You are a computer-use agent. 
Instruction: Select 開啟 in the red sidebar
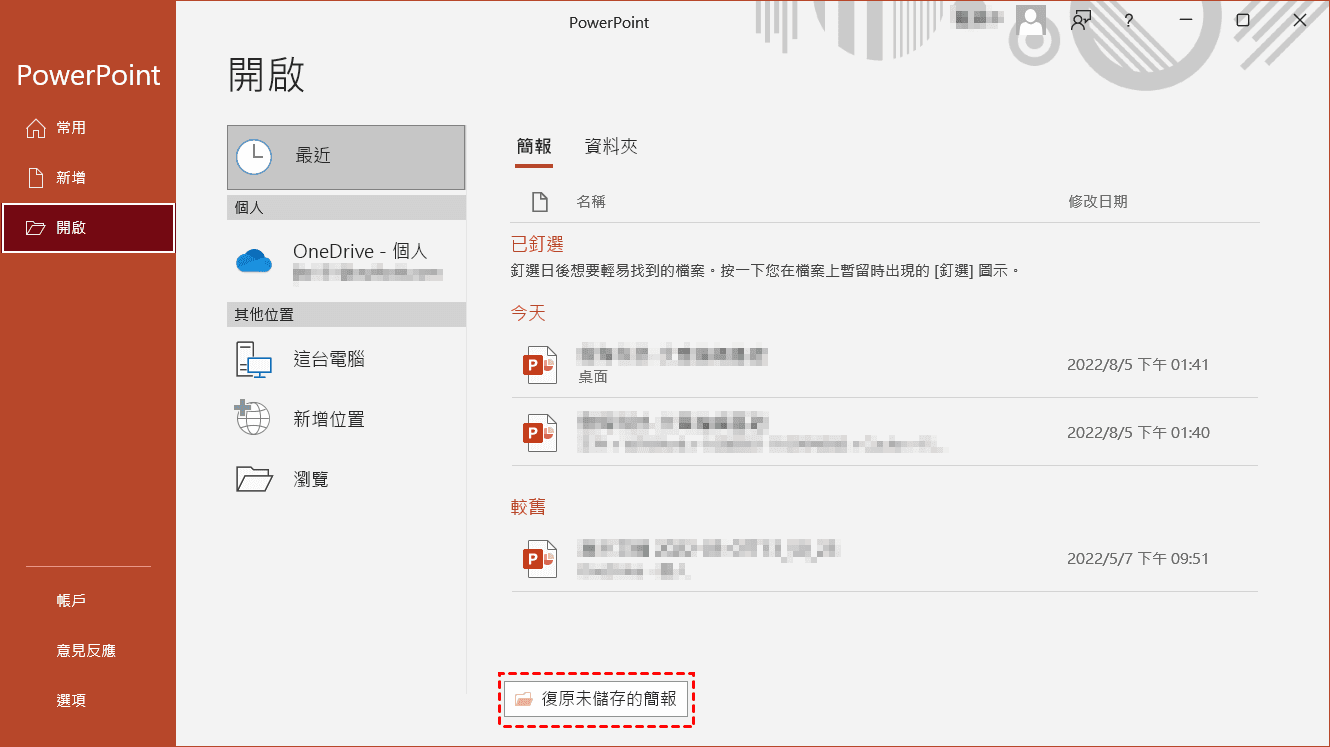click(88, 228)
